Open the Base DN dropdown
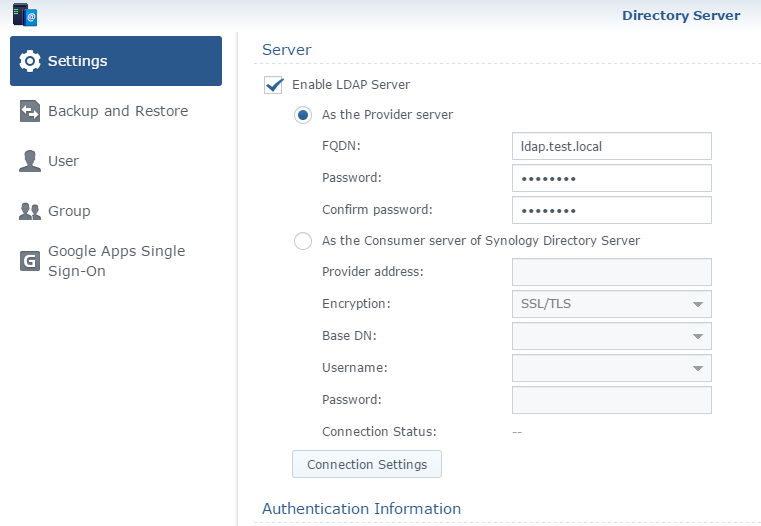Image resolution: width=761 pixels, height=526 pixels. [611, 336]
